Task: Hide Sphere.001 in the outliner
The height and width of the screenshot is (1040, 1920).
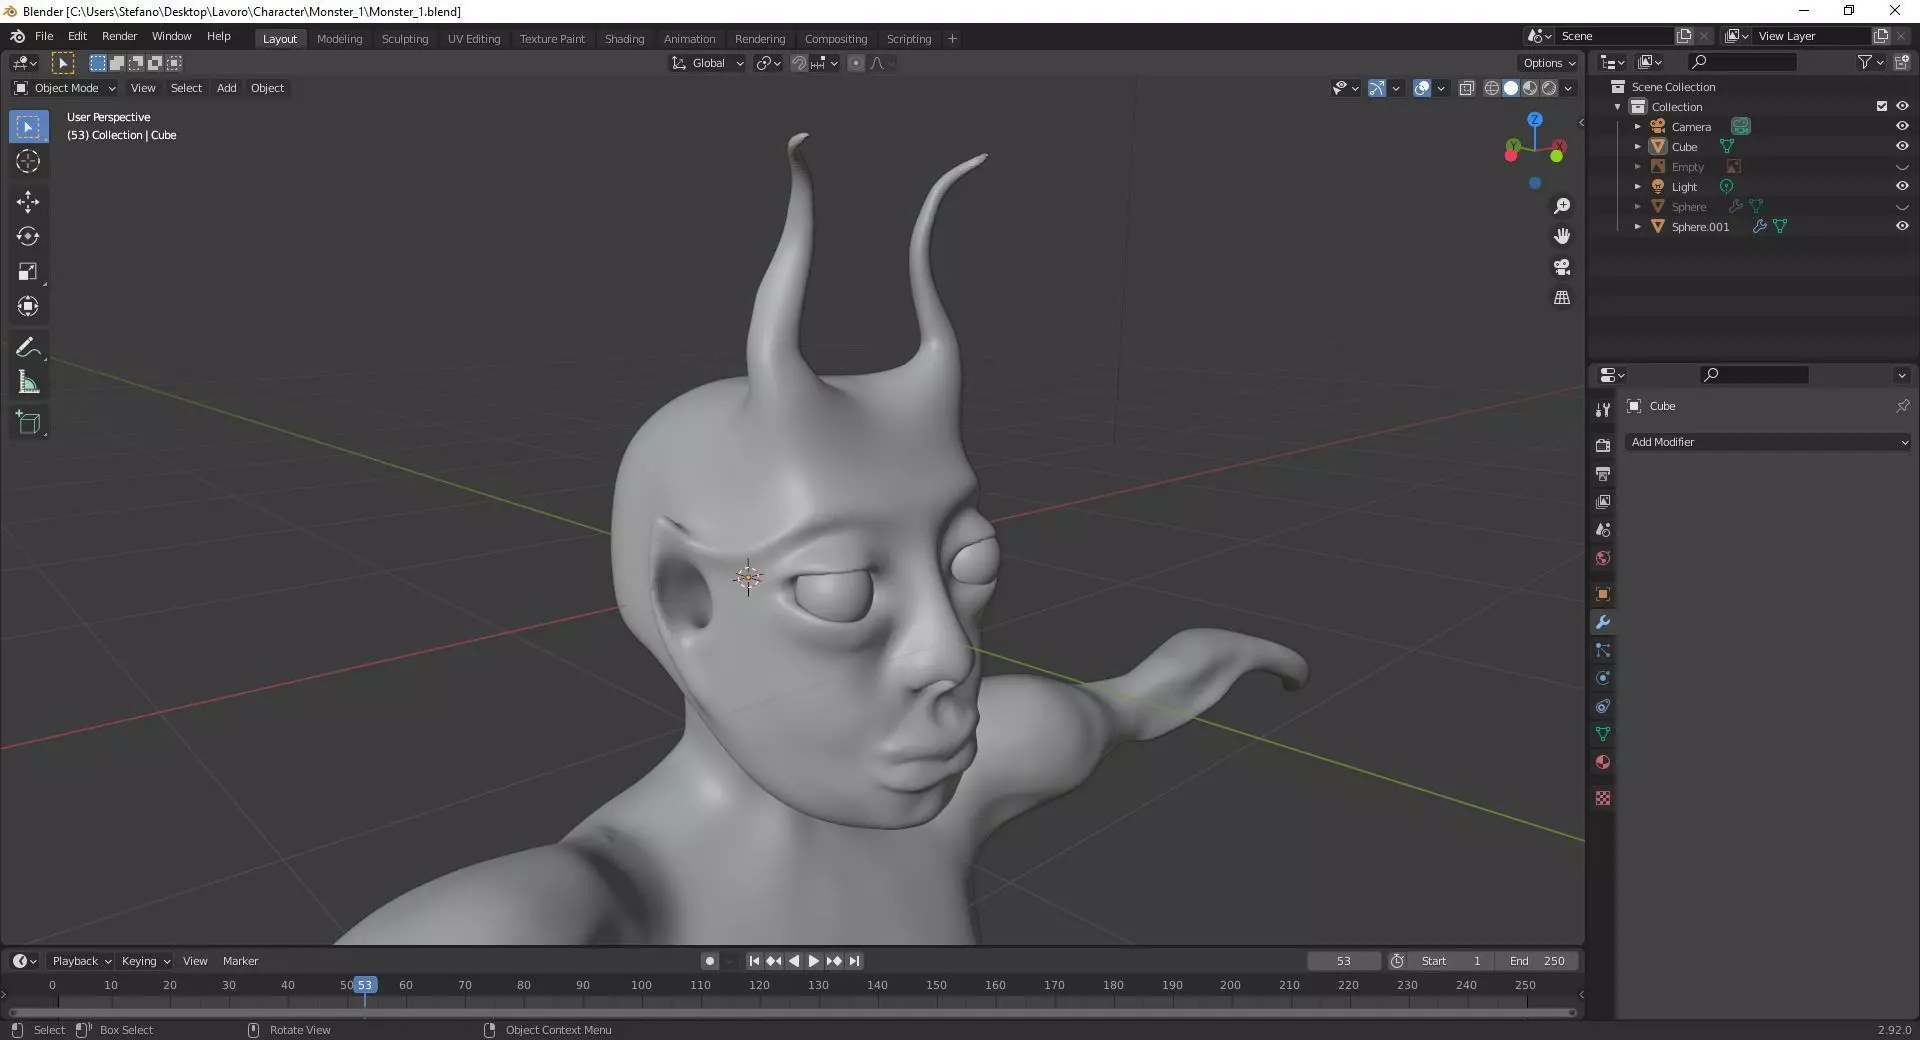Action: pyautogui.click(x=1902, y=226)
